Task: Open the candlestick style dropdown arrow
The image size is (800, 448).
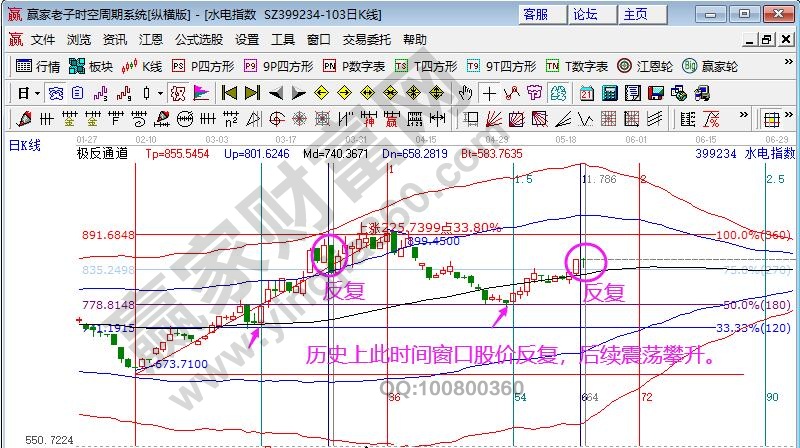Action: (x=159, y=93)
